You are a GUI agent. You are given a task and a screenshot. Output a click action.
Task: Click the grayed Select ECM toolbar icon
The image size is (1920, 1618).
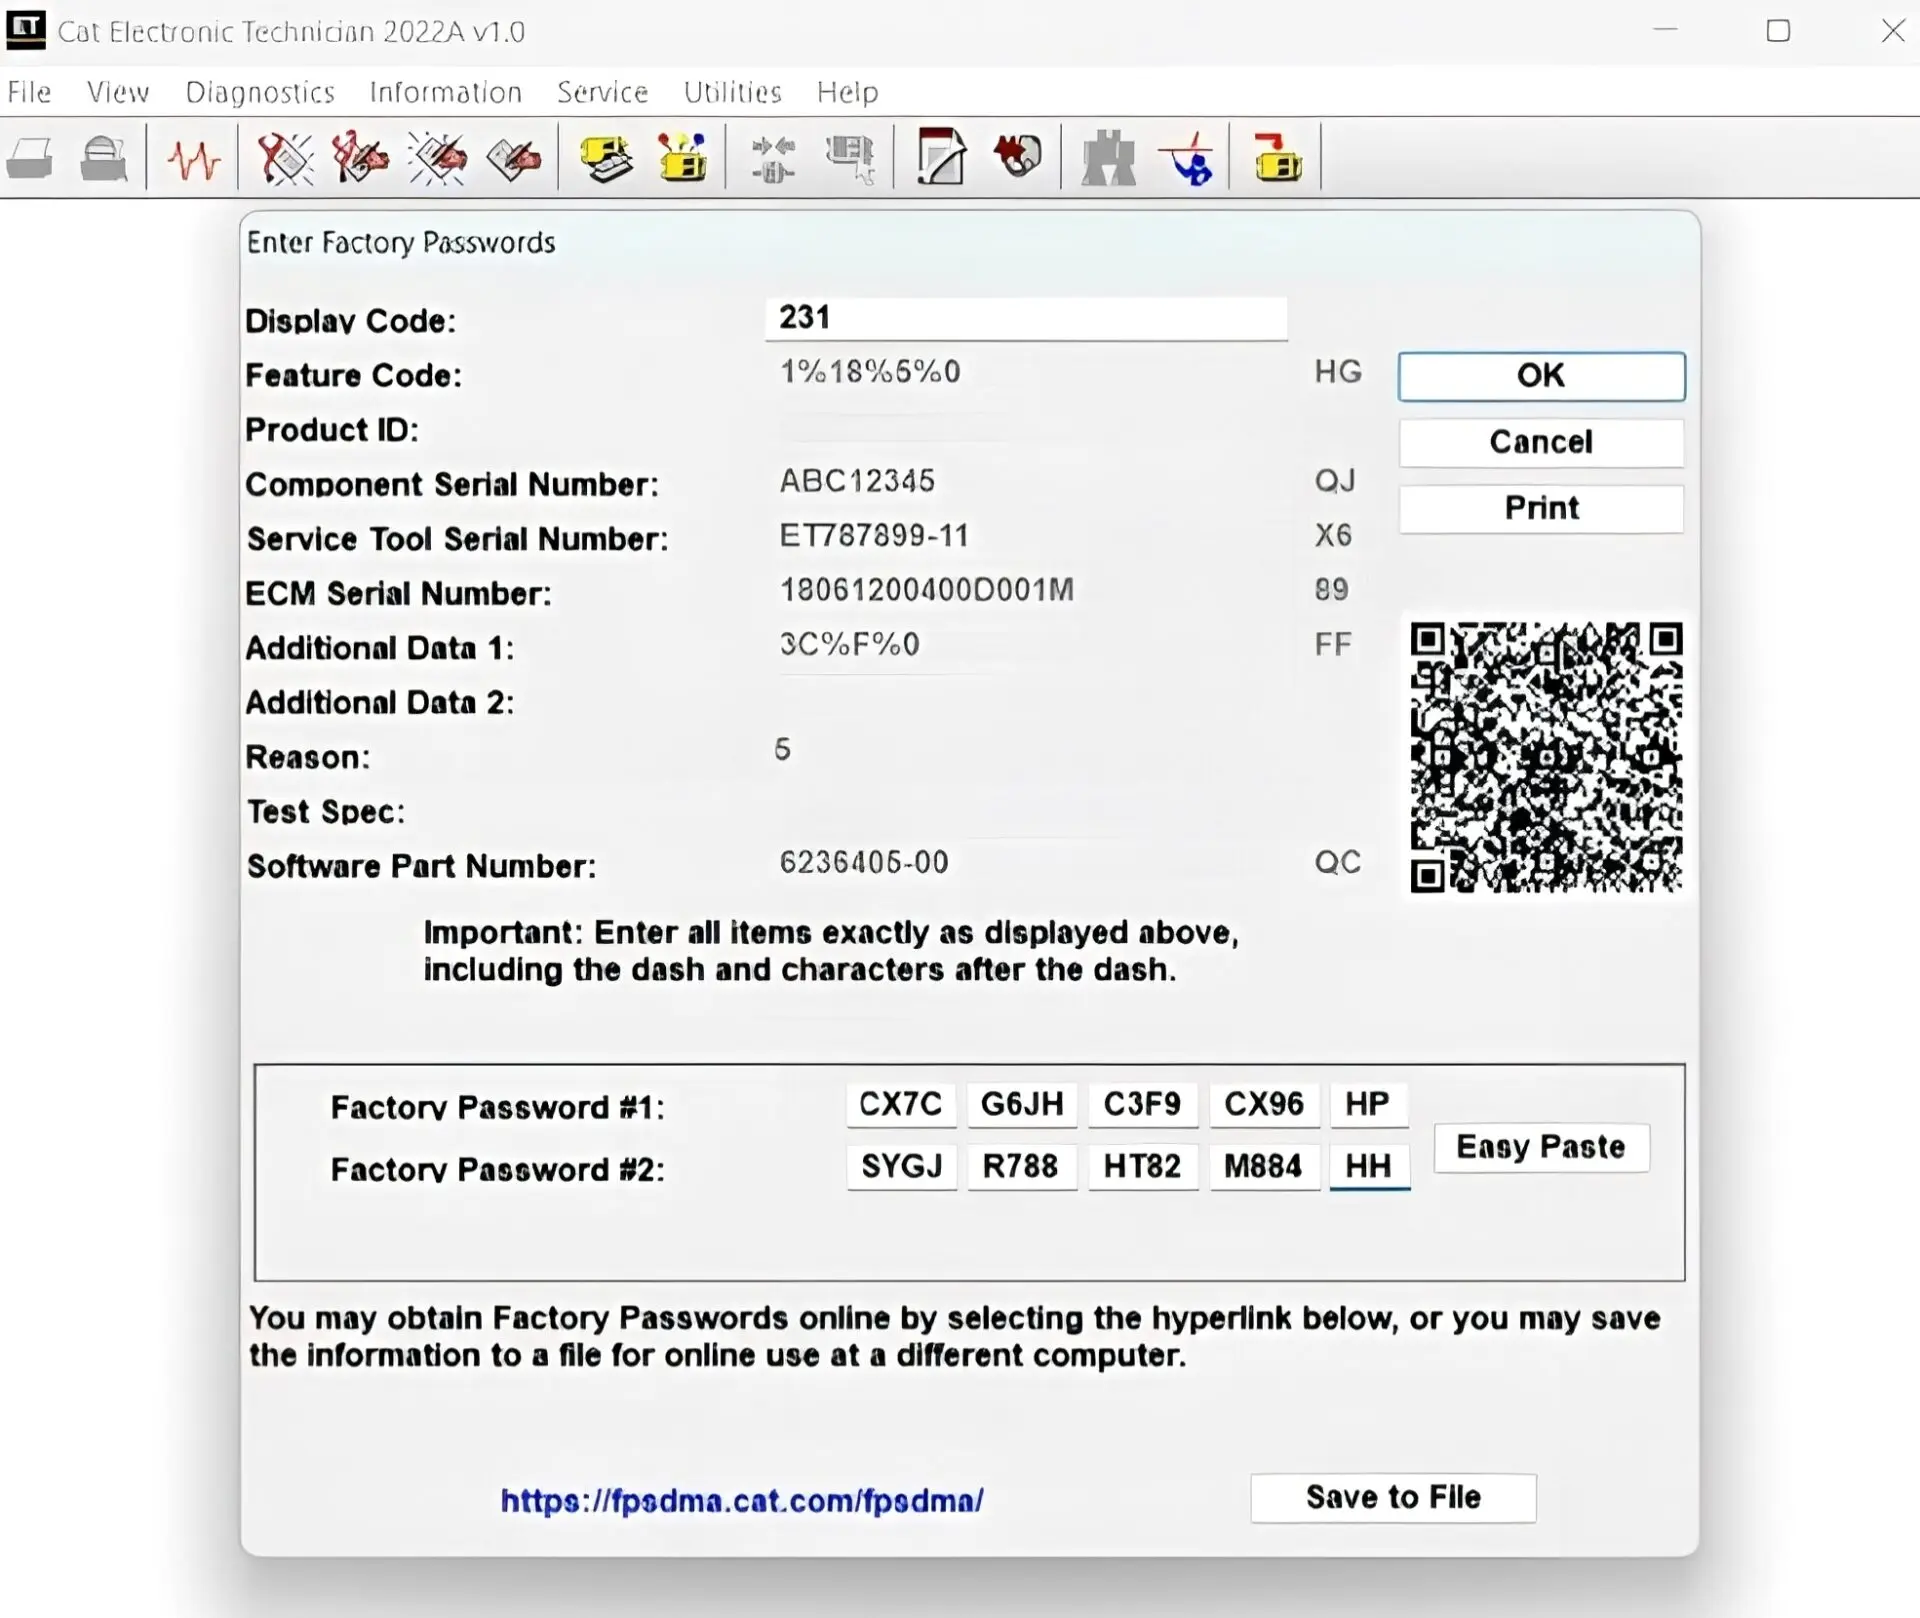851,159
